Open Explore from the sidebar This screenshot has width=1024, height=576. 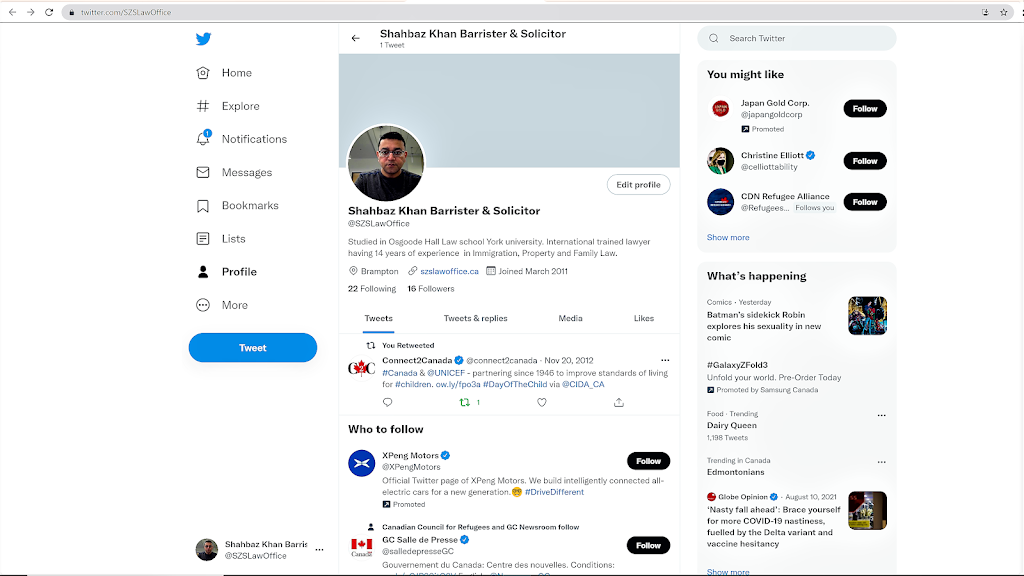tap(228, 106)
